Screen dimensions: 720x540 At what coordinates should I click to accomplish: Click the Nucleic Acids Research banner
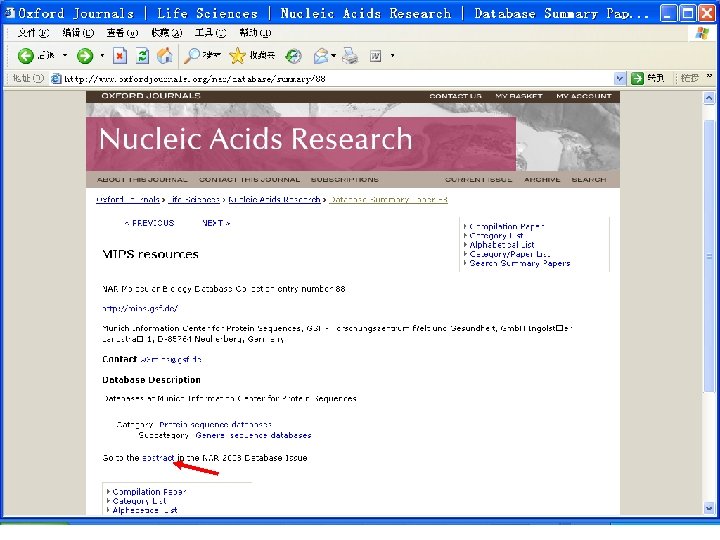point(301,144)
